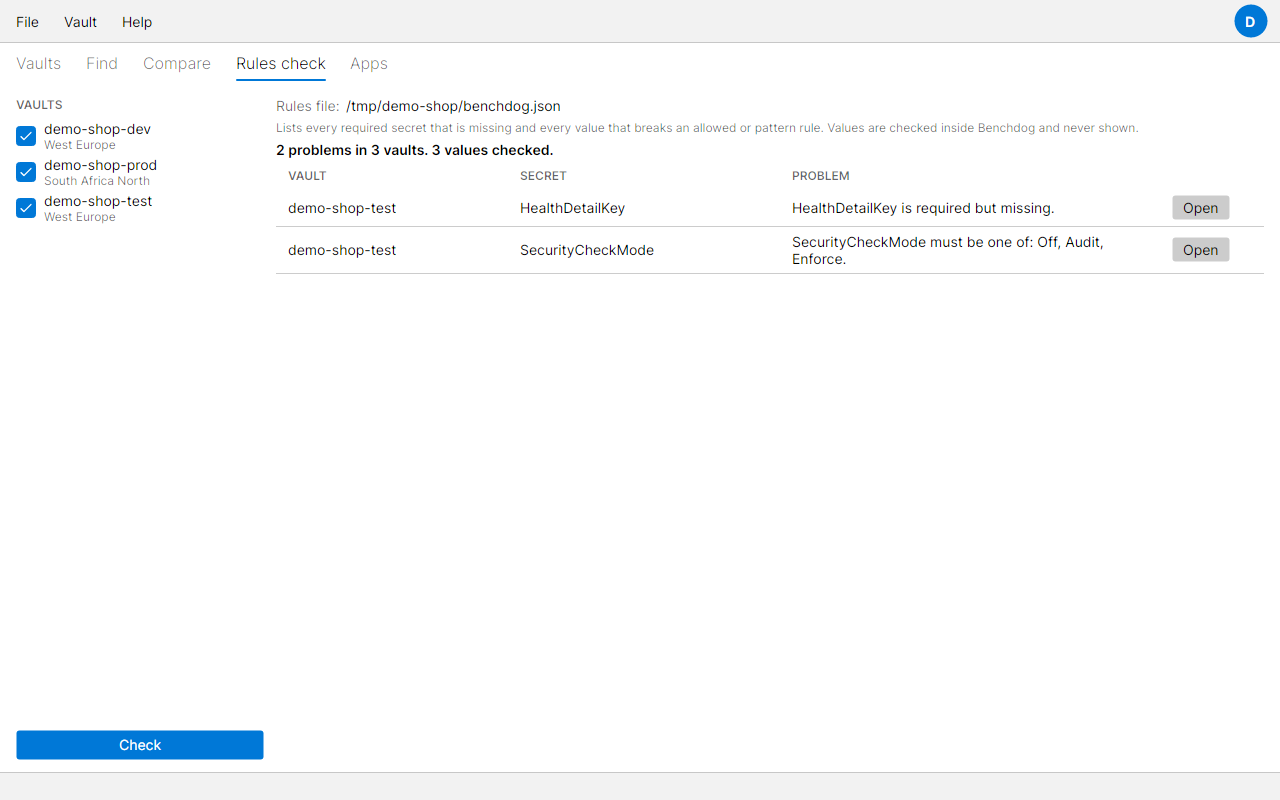Switch to the Compare tab

(x=177, y=63)
